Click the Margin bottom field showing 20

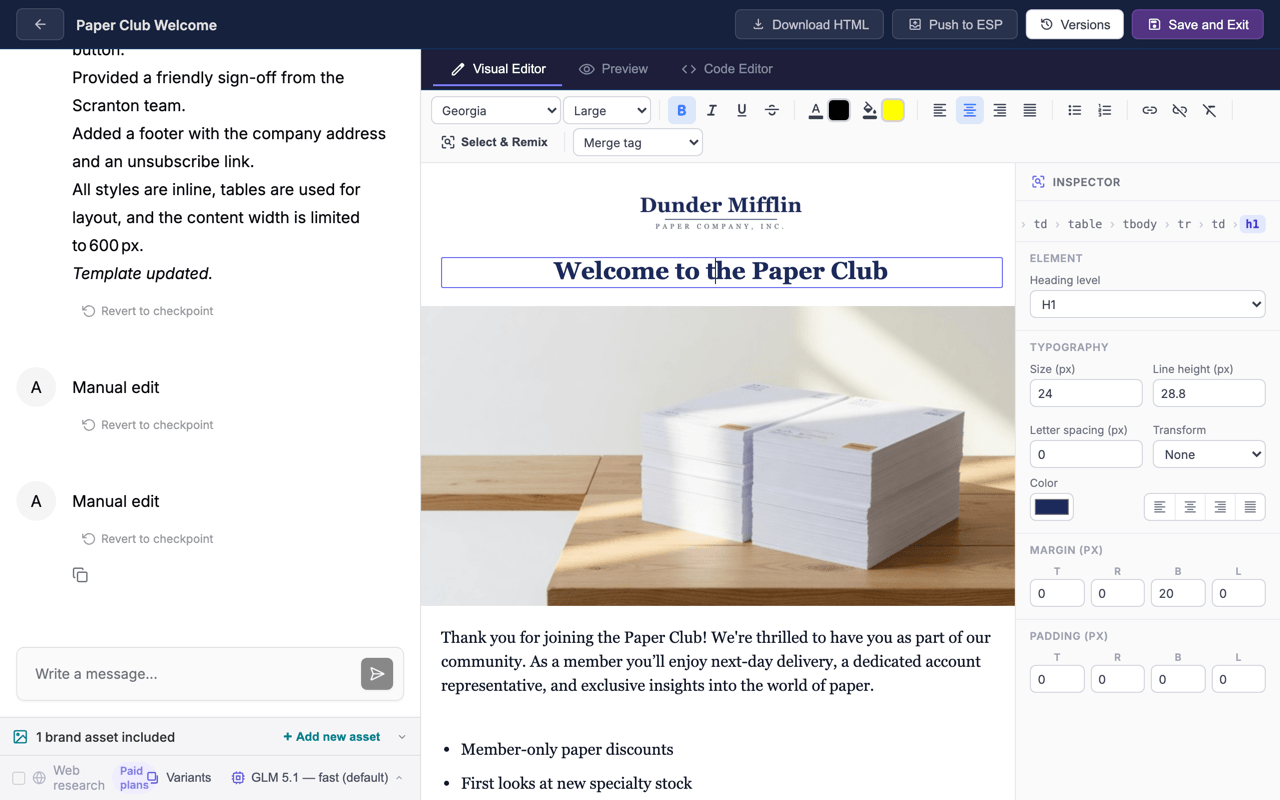point(1178,593)
